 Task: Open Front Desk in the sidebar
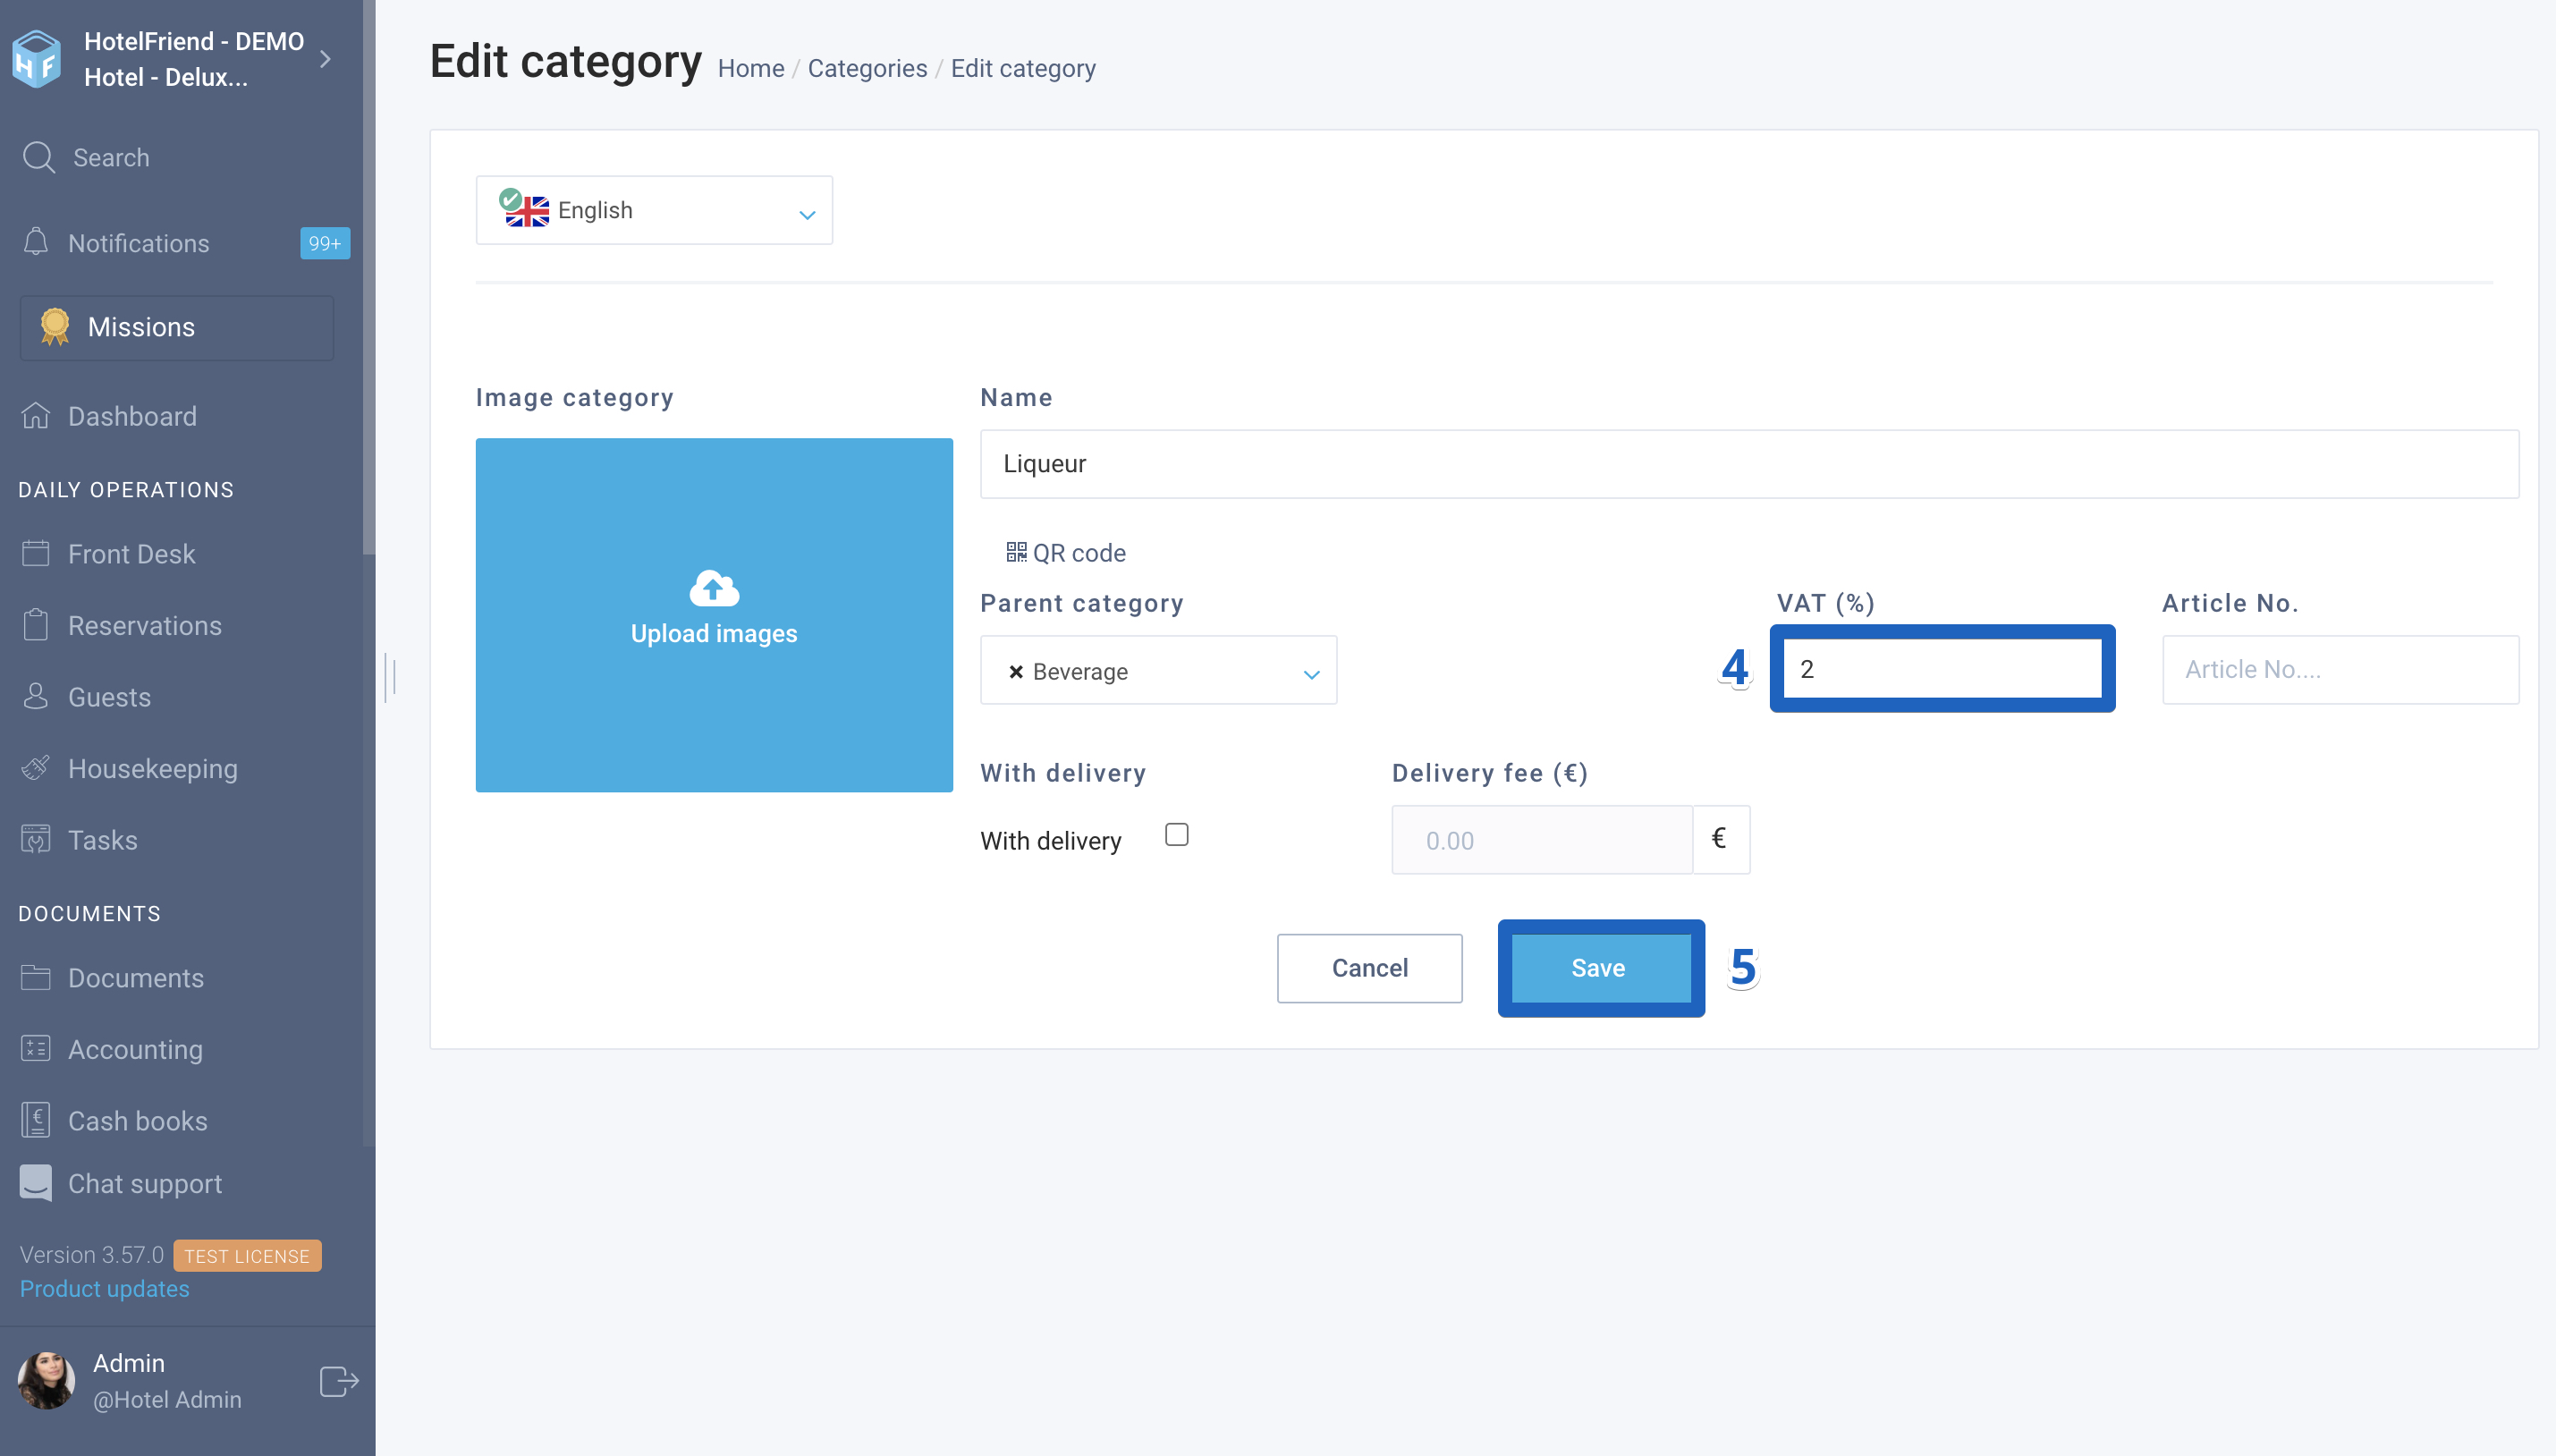[131, 553]
